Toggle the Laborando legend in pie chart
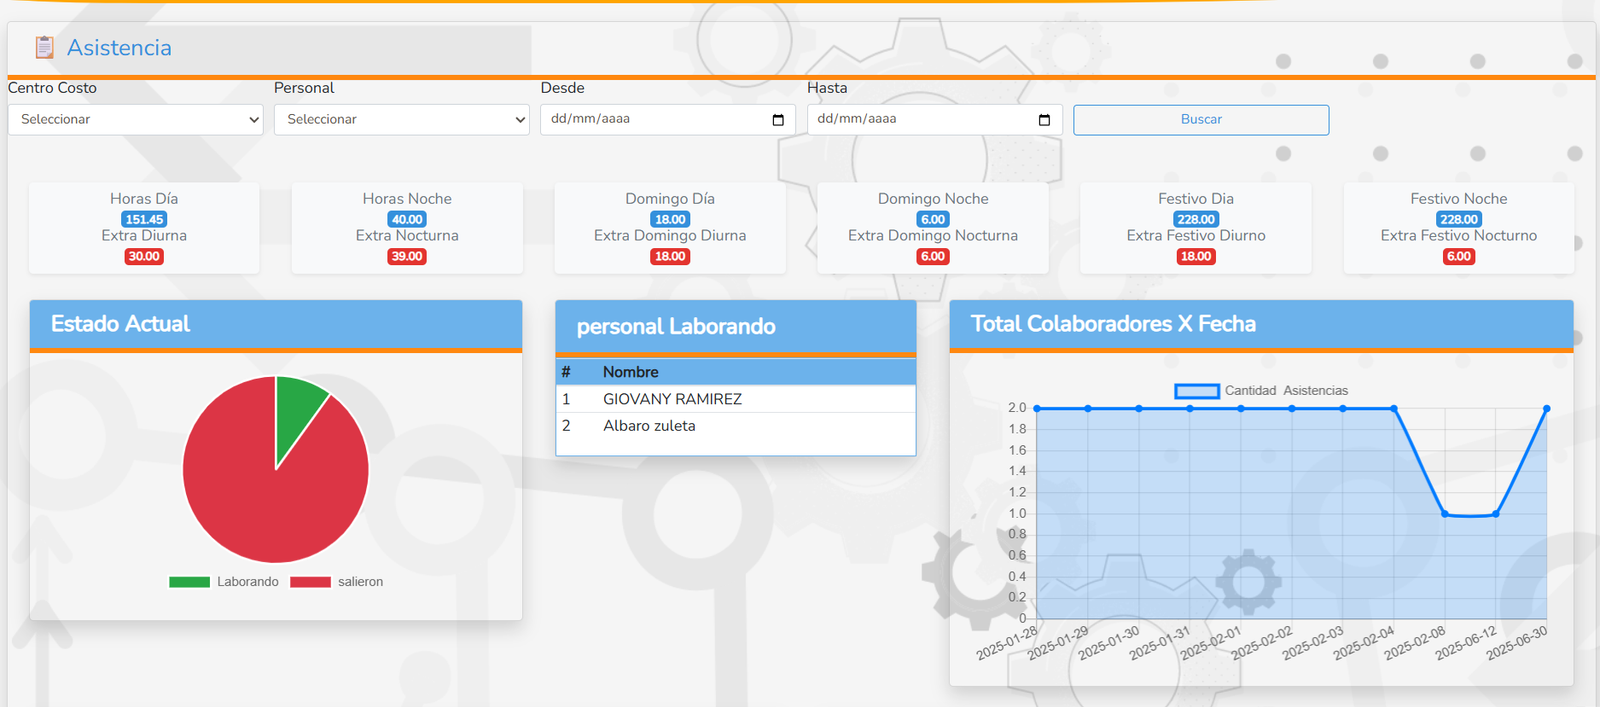1600x707 pixels. coord(225,582)
